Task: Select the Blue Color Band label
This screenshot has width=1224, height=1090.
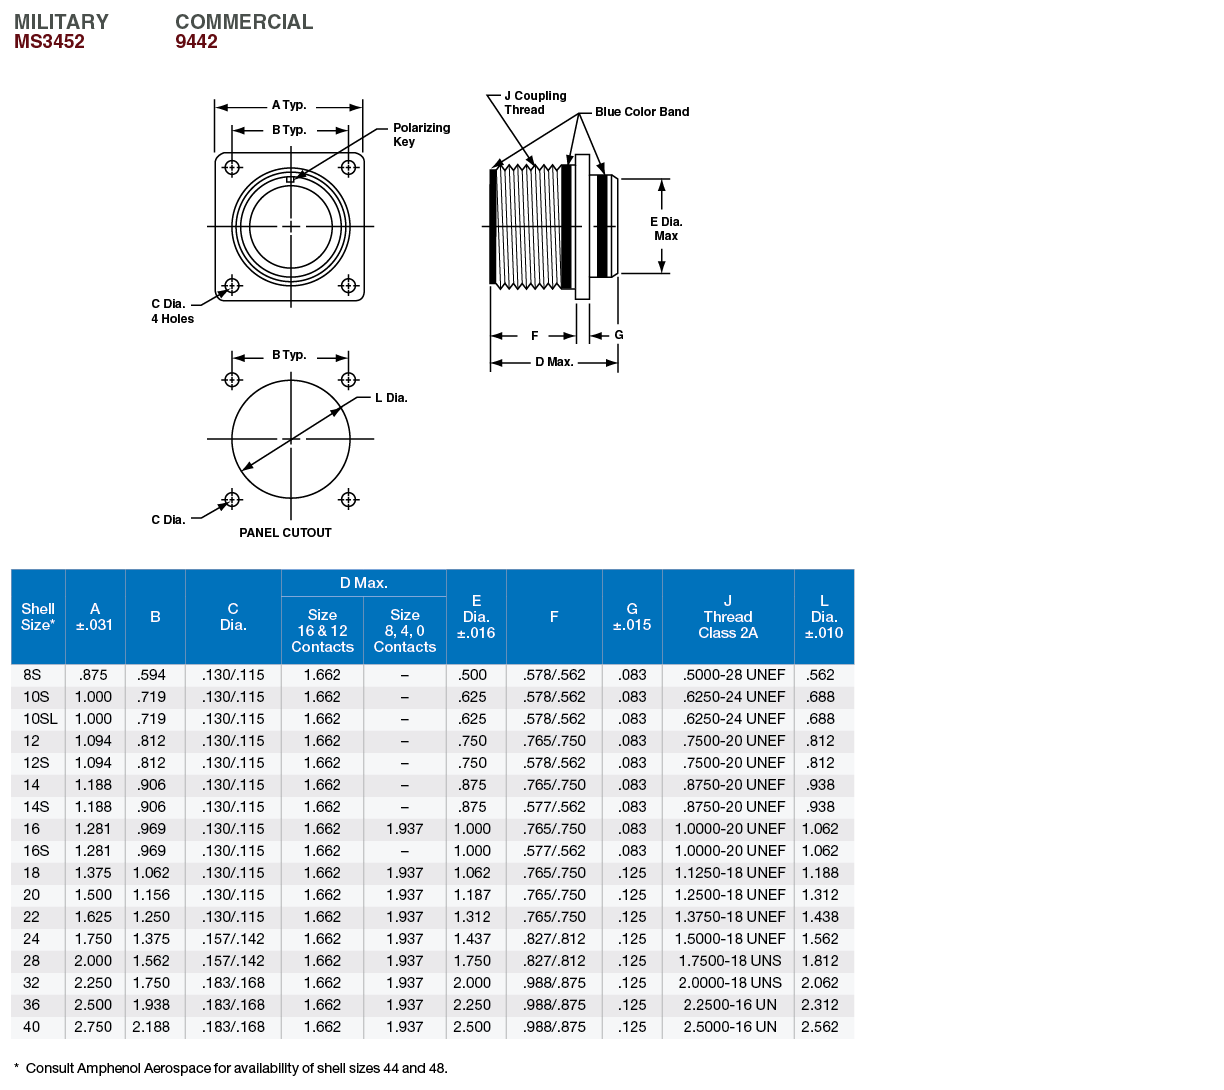Action: coord(641,112)
